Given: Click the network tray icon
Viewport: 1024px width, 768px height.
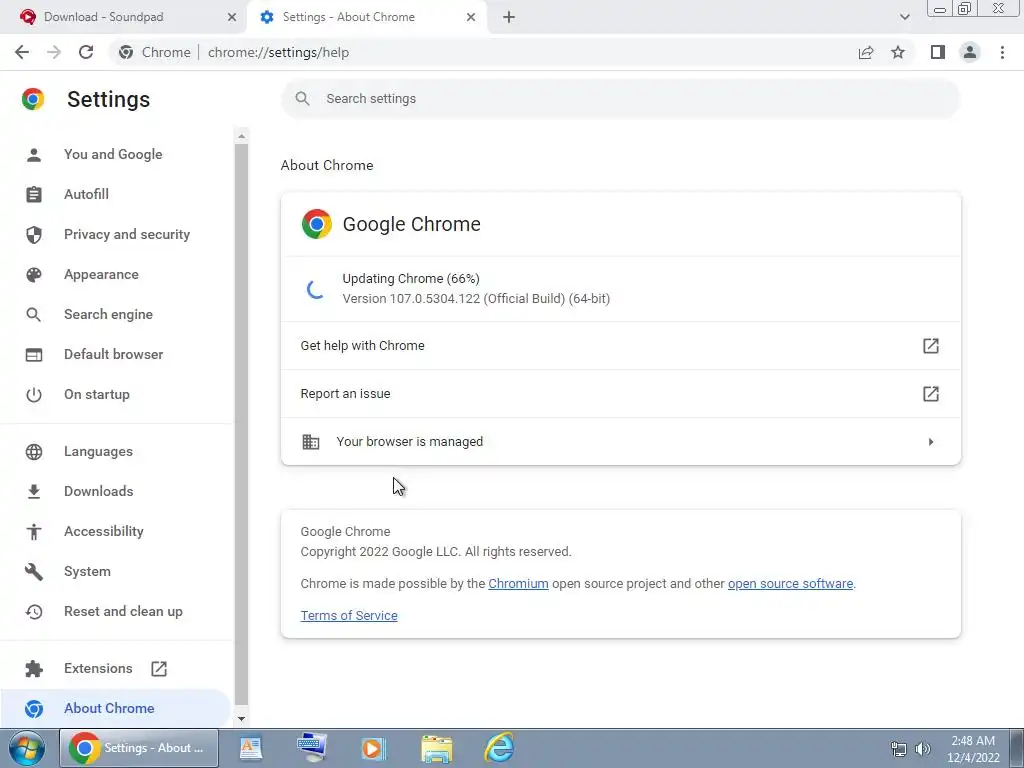Looking at the screenshot, I should (x=899, y=749).
